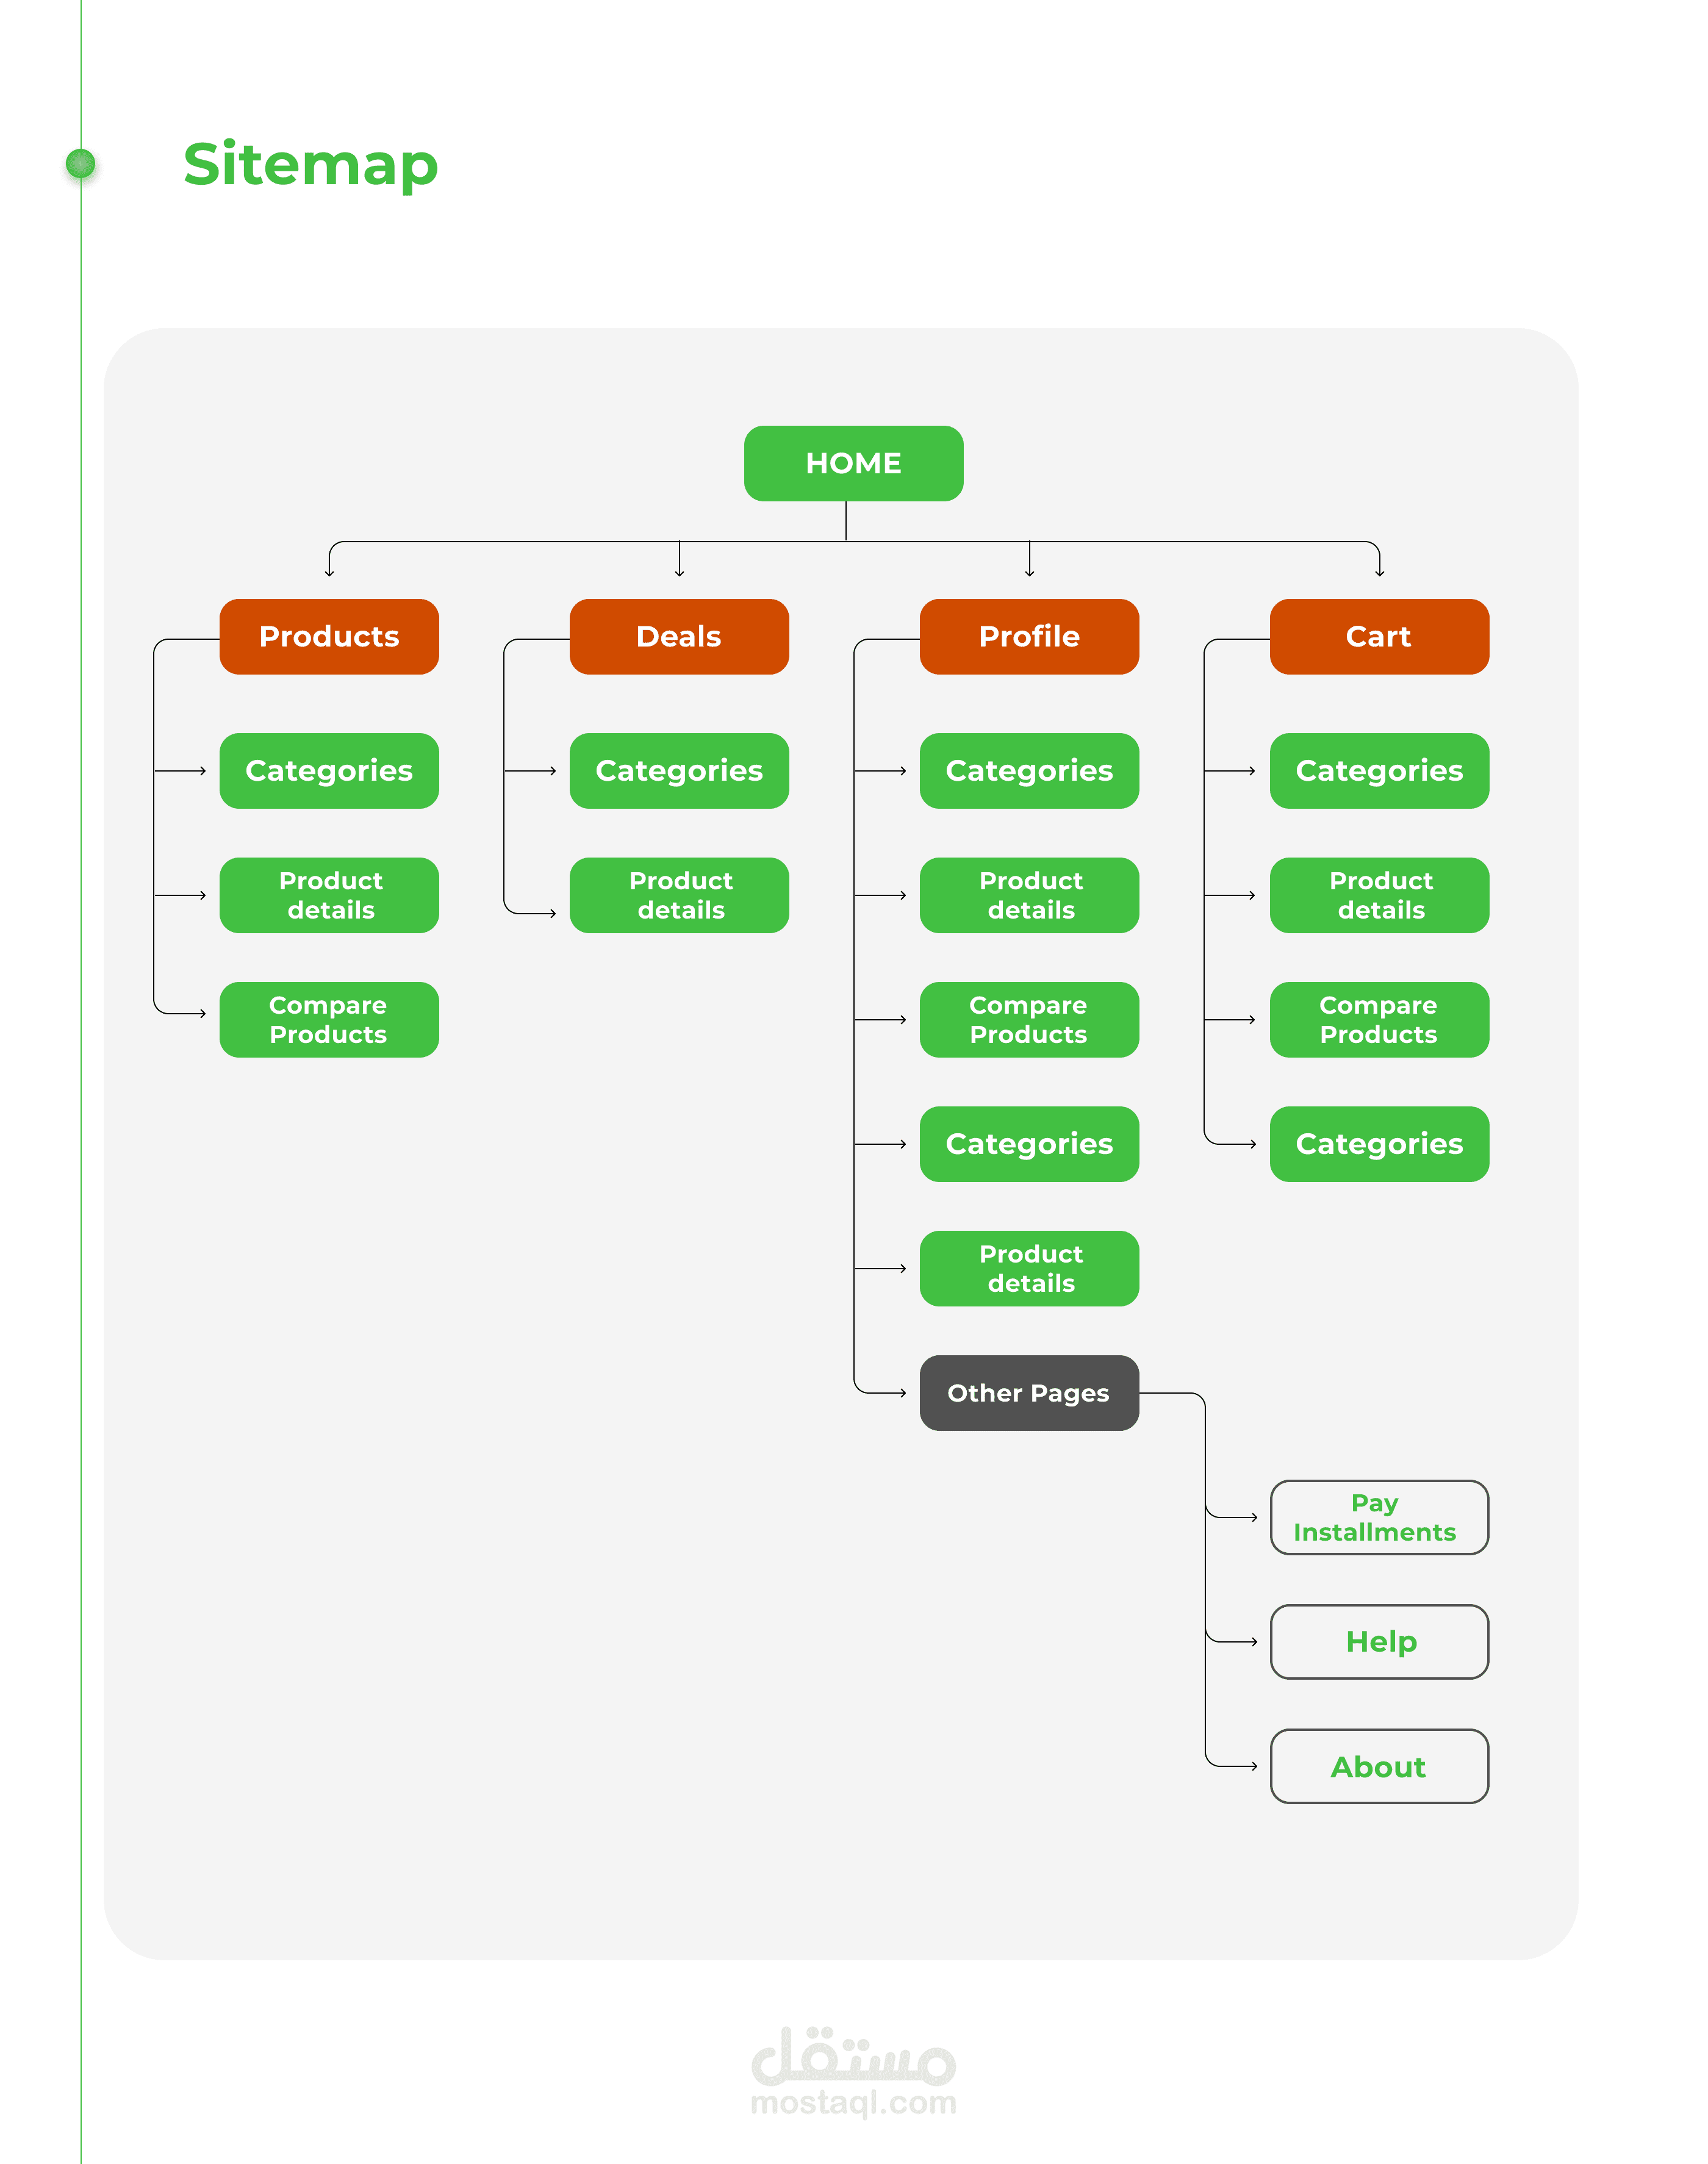Image resolution: width=1708 pixels, height=2164 pixels.
Task: Select the orange Cart node
Action: [x=1379, y=637]
